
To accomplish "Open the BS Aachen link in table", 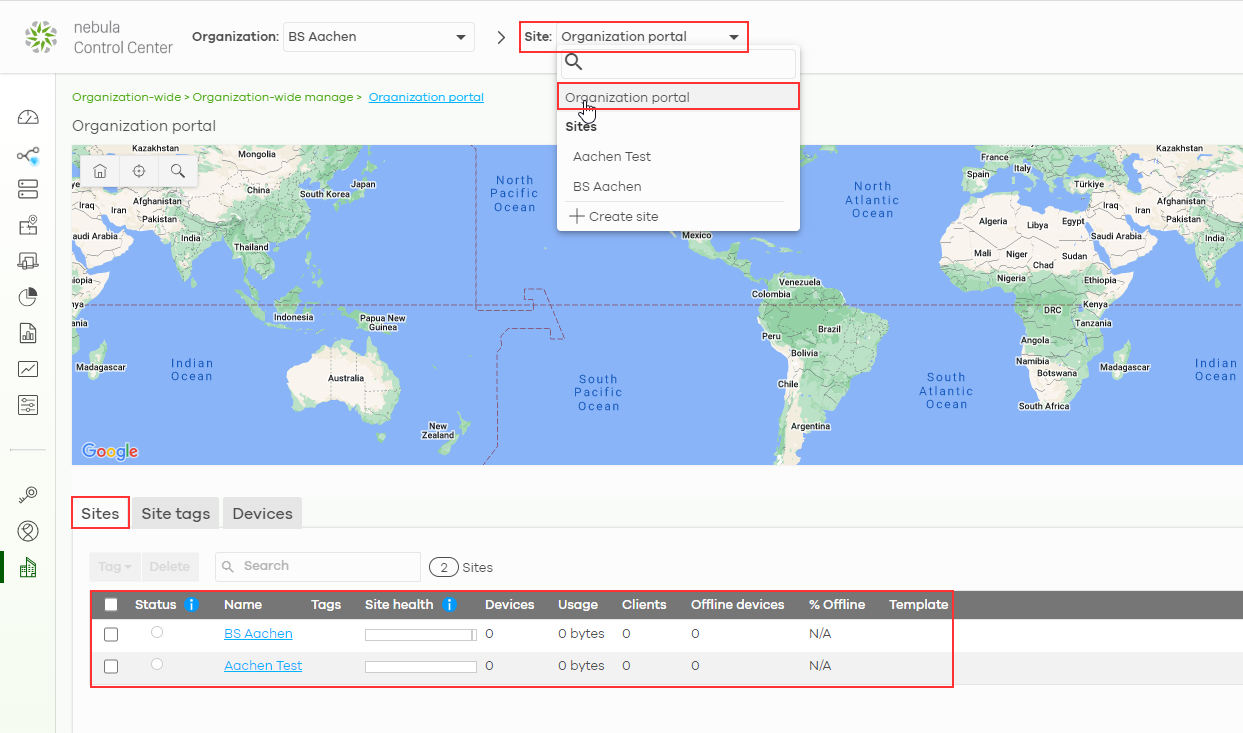I will pyautogui.click(x=258, y=634).
